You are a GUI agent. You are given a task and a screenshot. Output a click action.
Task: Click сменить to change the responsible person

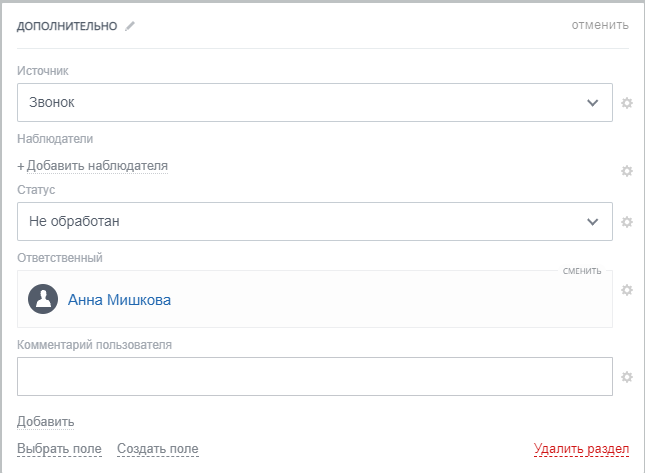click(582, 271)
